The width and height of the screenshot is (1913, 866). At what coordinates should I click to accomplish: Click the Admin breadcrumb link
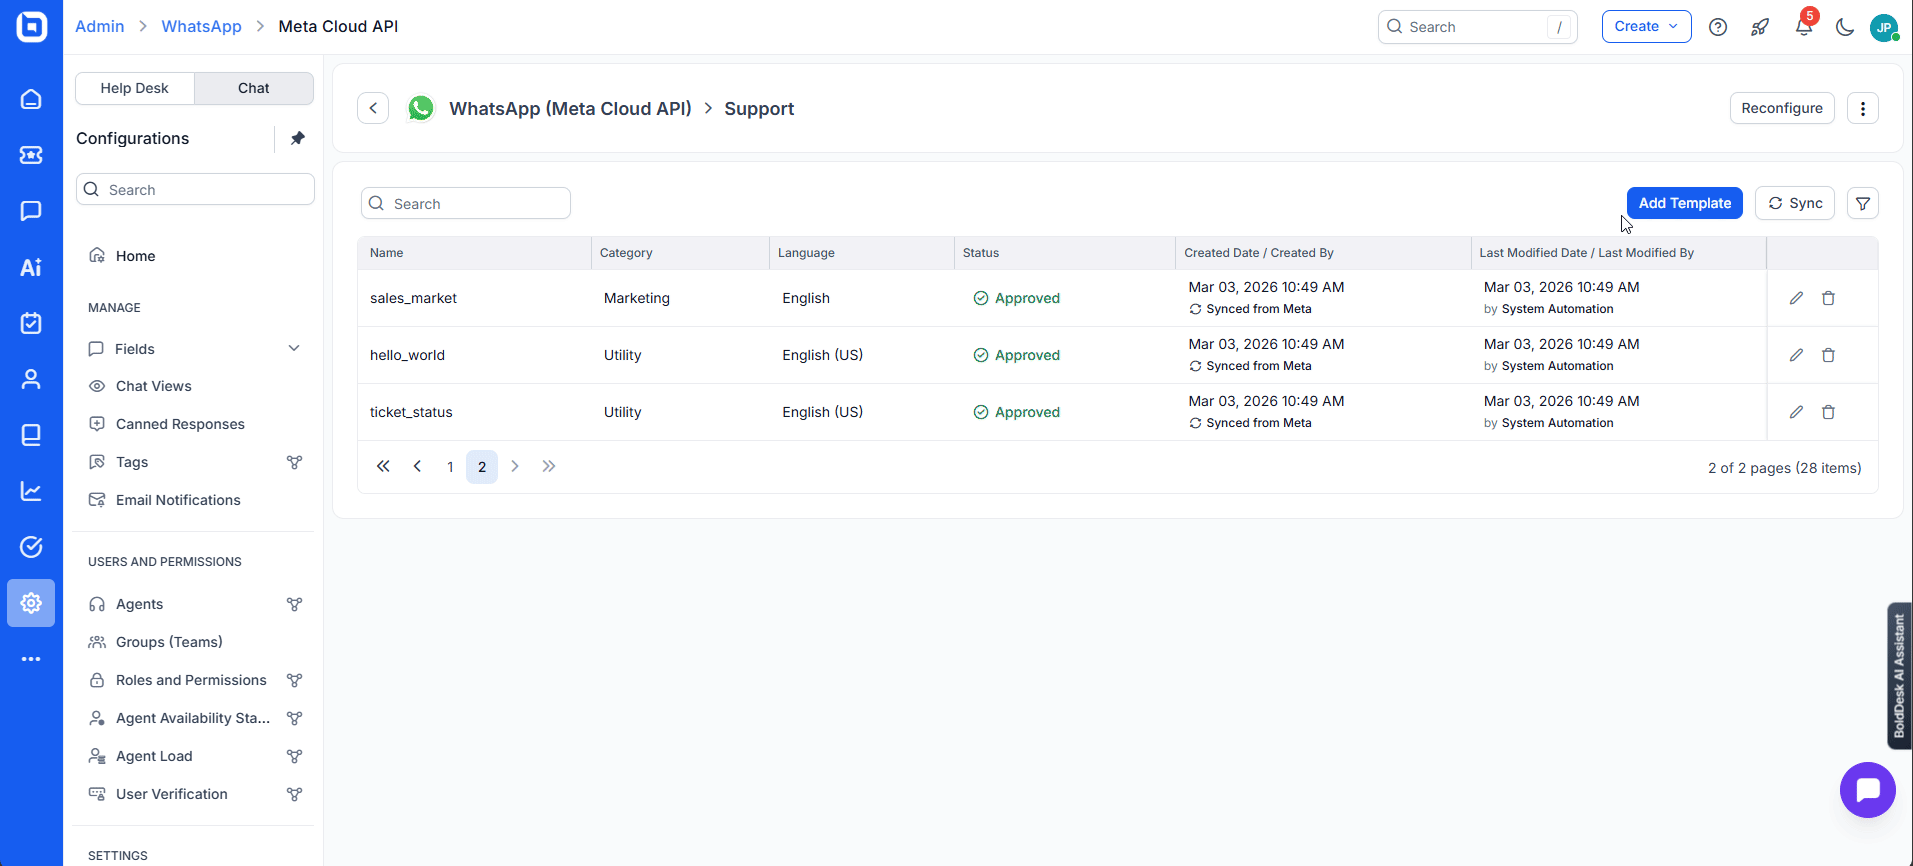[x=100, y=26]
